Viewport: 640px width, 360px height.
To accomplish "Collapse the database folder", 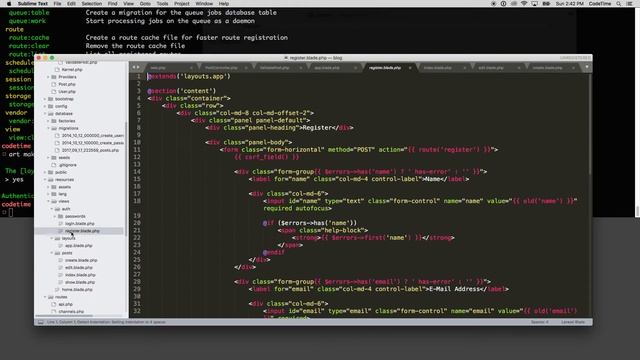I will (45, 113).
